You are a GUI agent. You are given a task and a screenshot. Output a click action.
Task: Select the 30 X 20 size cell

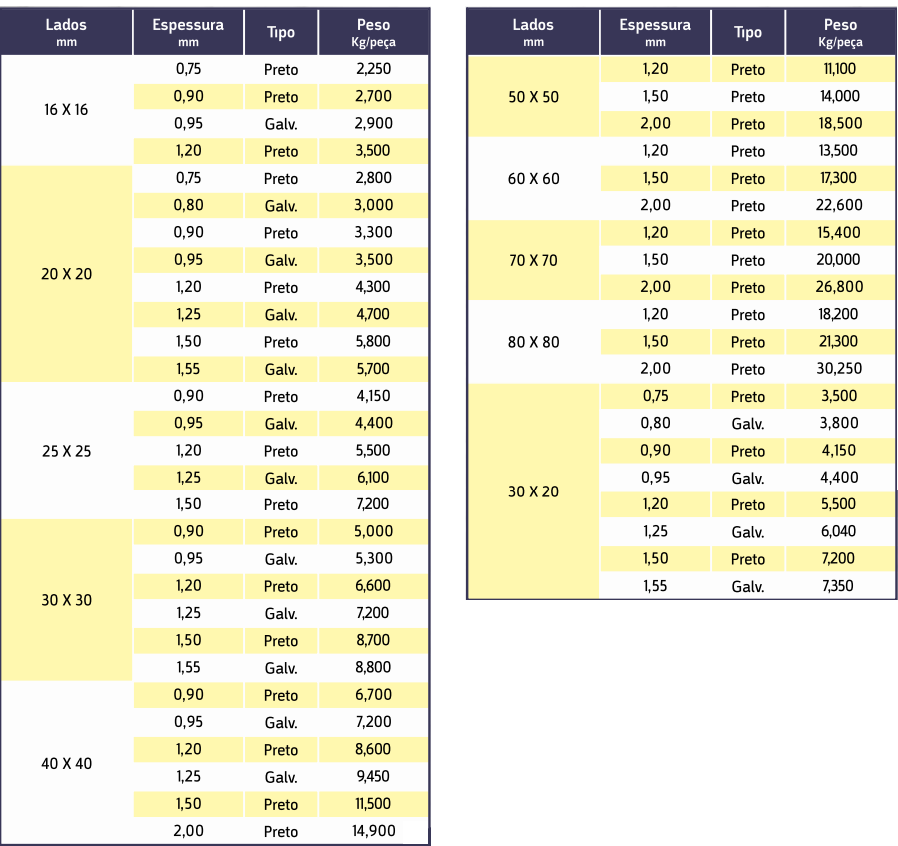533,491
